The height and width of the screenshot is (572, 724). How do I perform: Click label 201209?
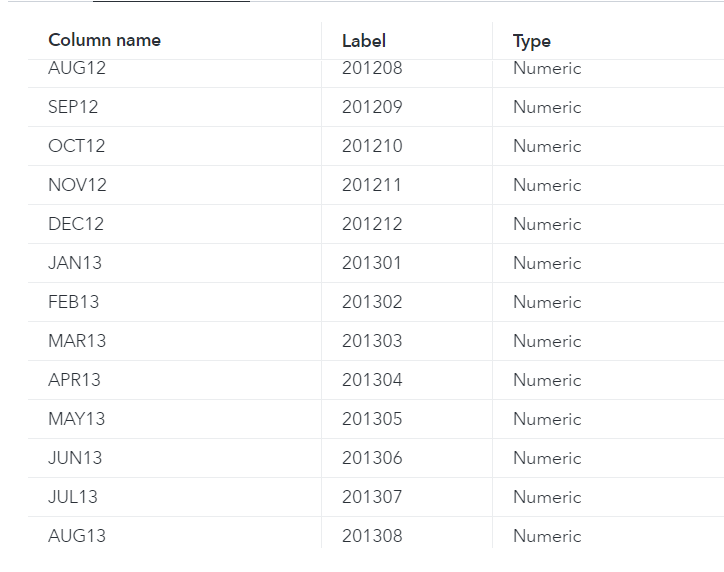(x=372, y=107)
